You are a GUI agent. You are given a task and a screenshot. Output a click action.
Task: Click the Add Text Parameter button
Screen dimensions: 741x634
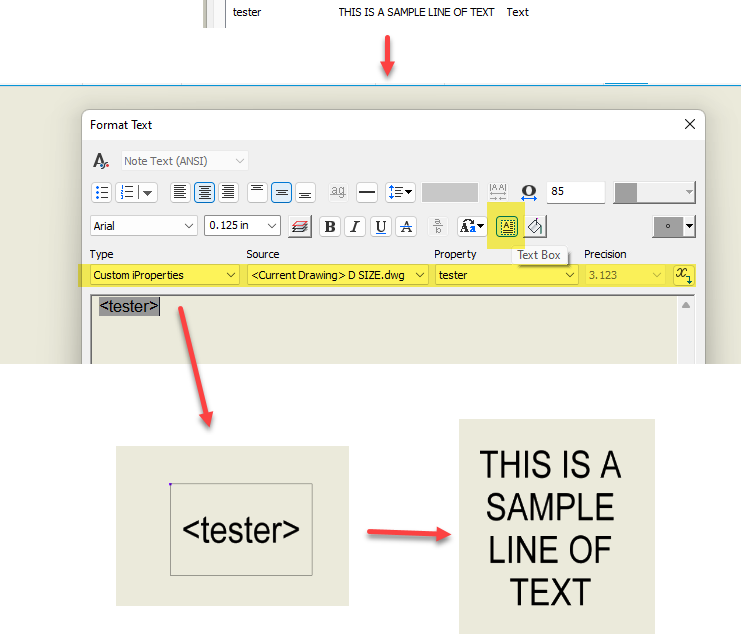(683, 275)
